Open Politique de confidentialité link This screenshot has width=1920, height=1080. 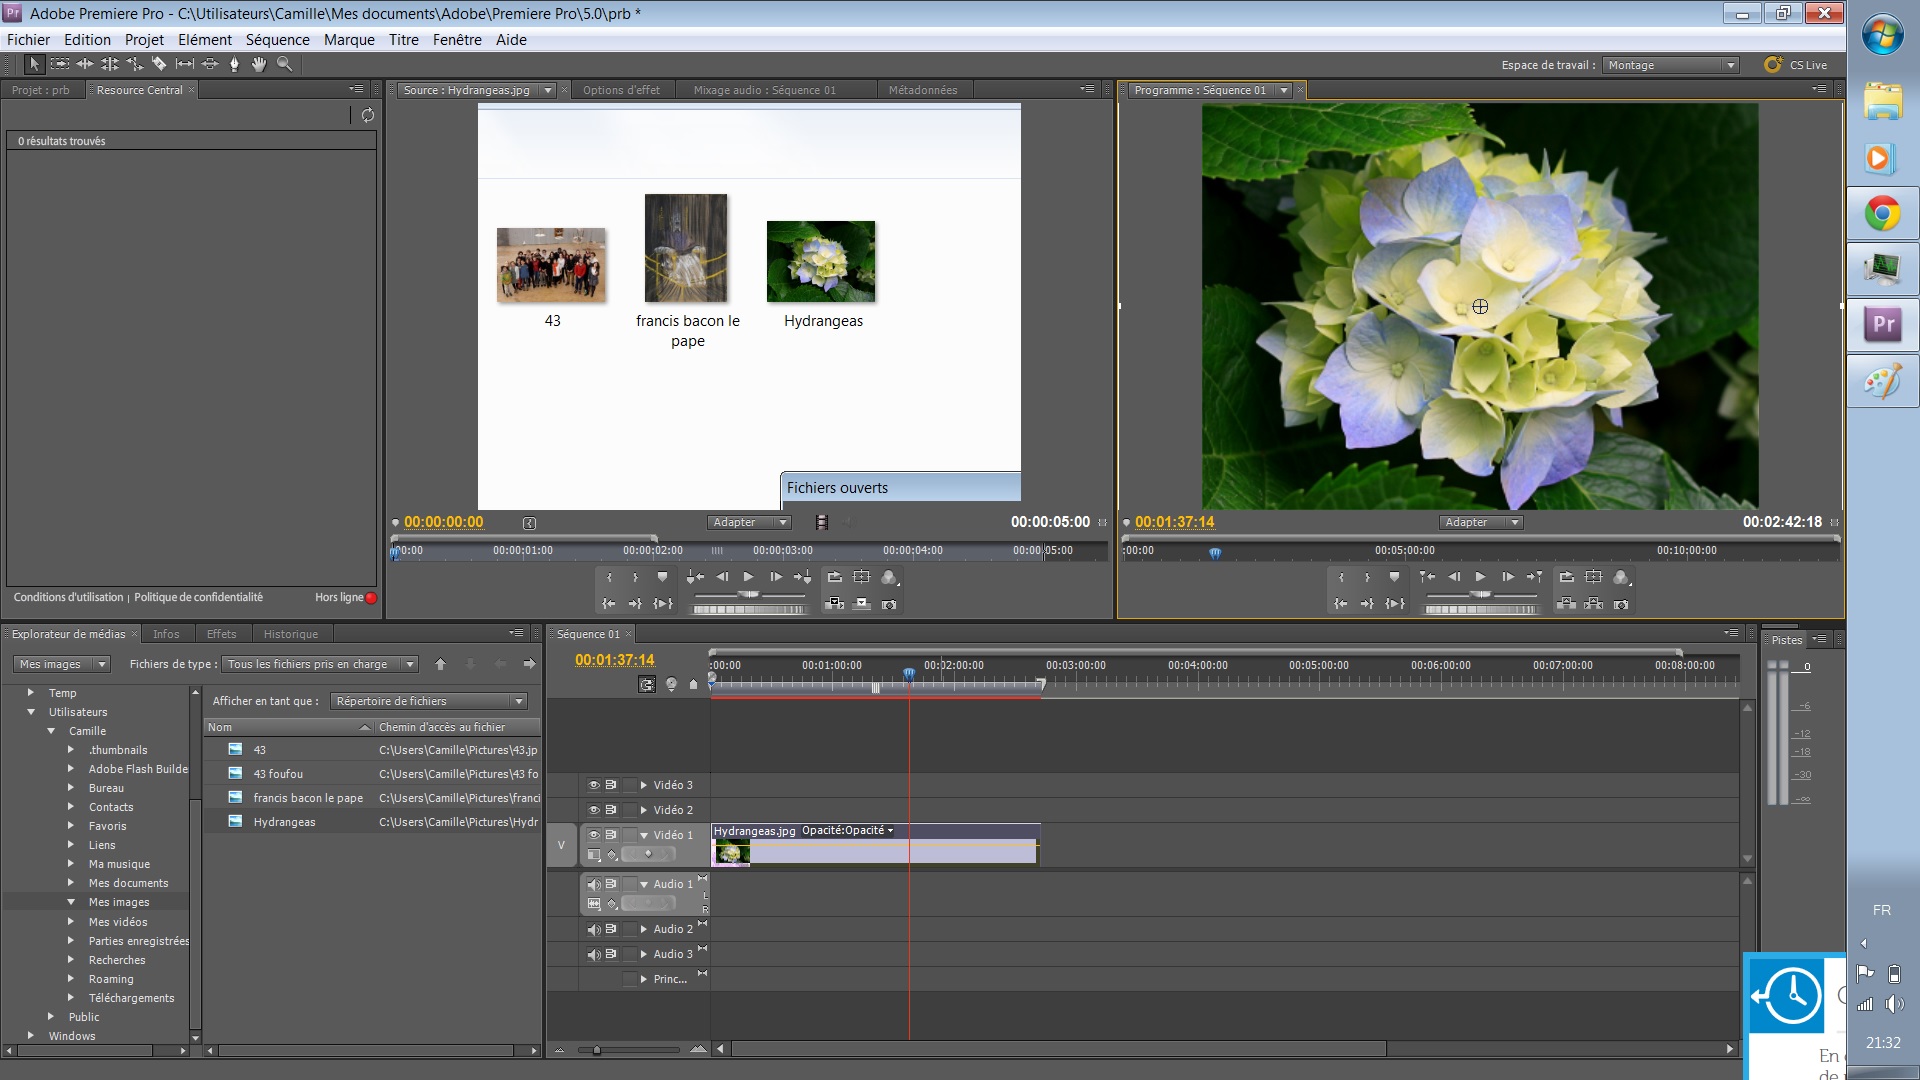pos(198,597)
